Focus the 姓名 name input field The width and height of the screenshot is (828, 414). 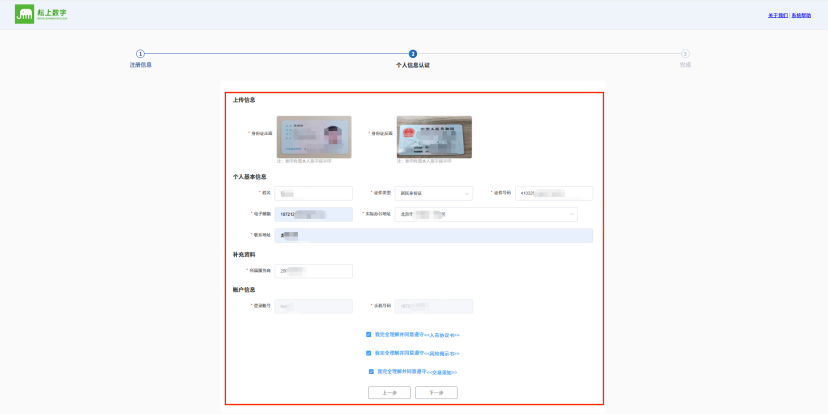click(x=314, y=193)
